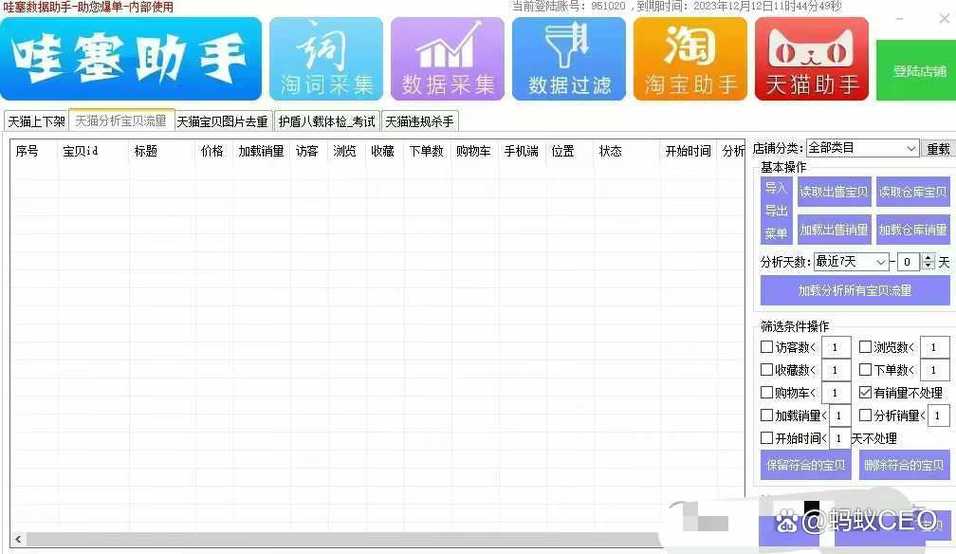Click the 分析销量 threshold input field
The width and height of the screenshot is (956, 554).
[x=938, y=416]
